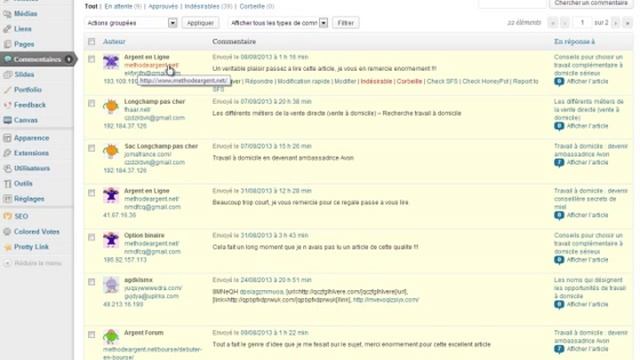Screen dimensions: 640x360
Task: Go to the first page of comments
Action: 553,23
